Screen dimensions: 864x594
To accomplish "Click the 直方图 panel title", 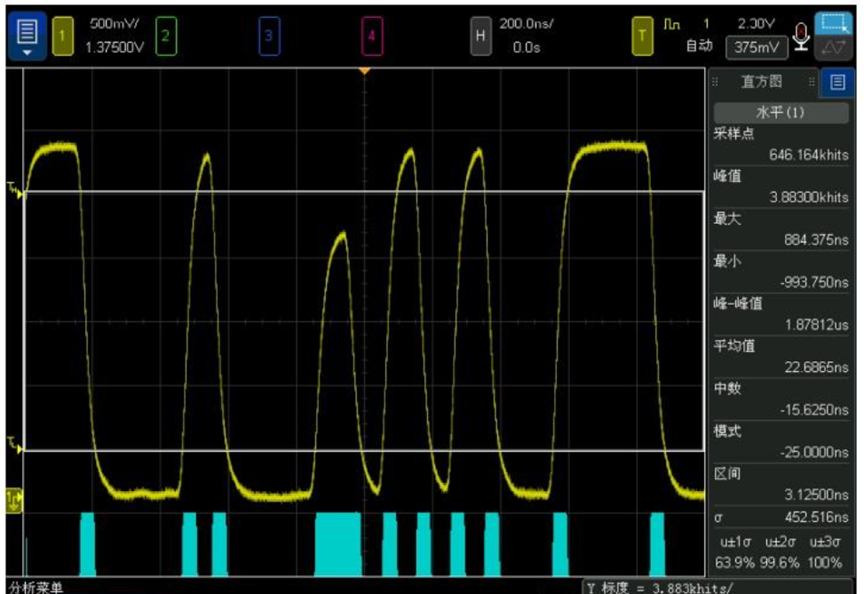I will [x=762, y=82].
